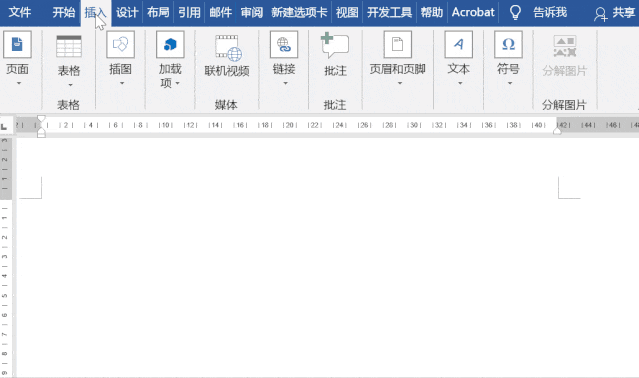639x378 pixels.
Task: Click the 插图 illustrations icon
Action: pos(121,44)
